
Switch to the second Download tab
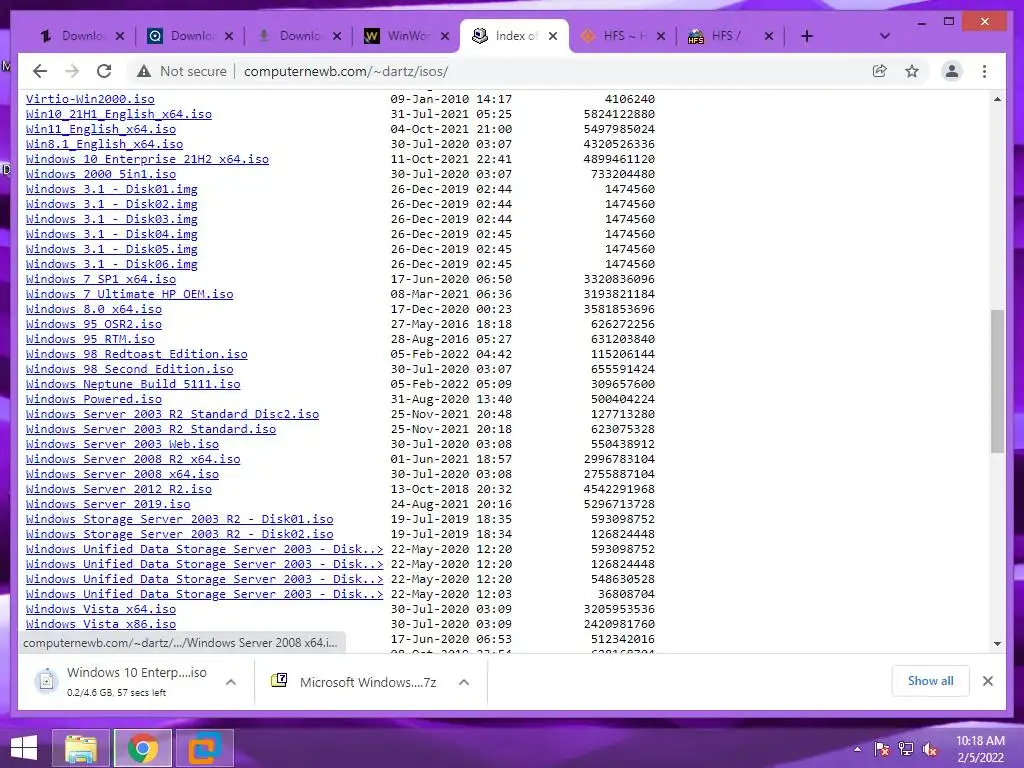(189, 36)
